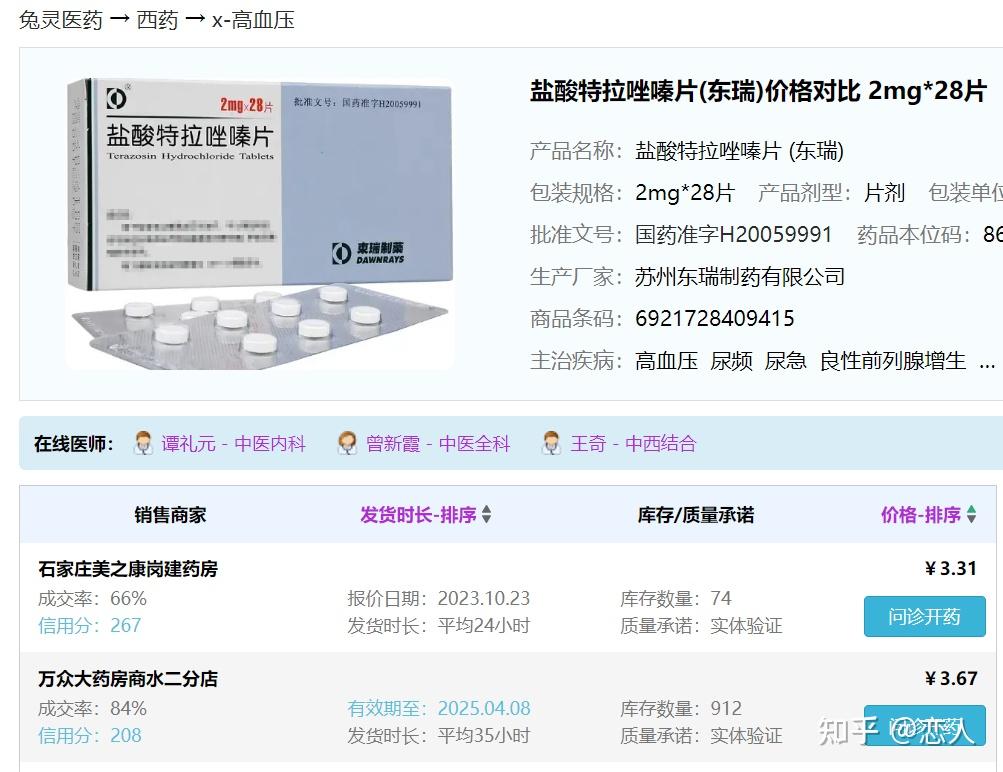Click 产品剂型 片剂 value
Screen dimensions: 1003x772
884,193
